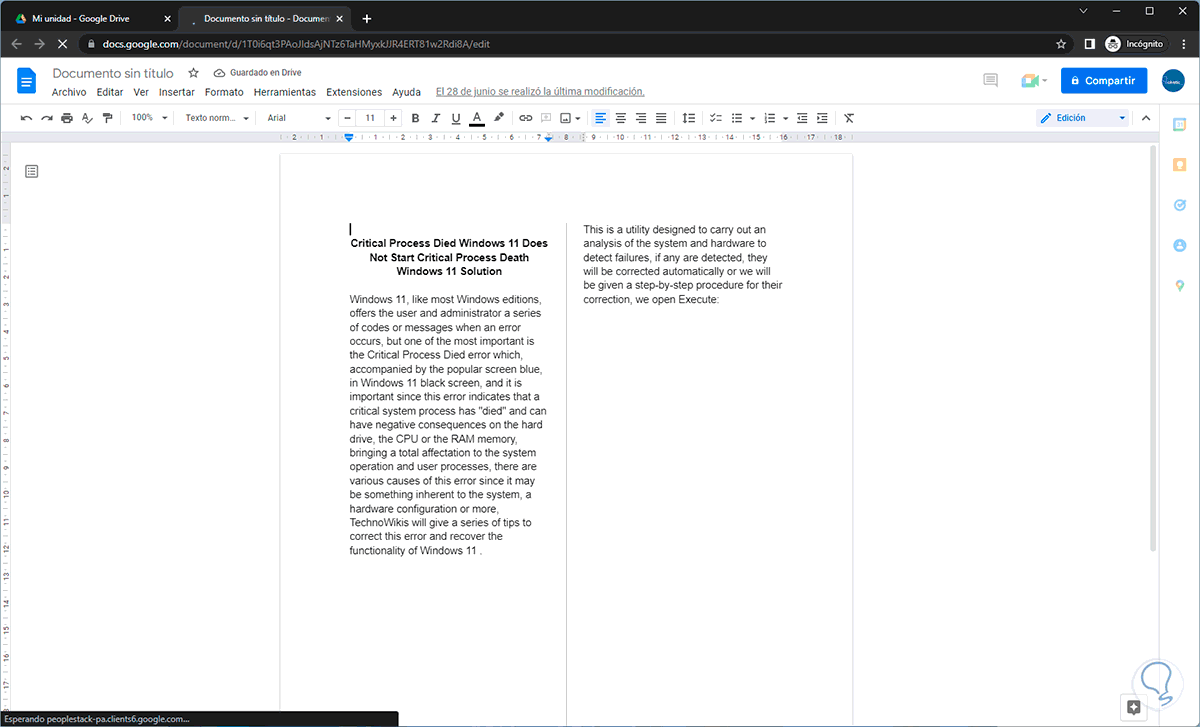Click the clear formatting icon
Screen dimensions: 1200x727
click(x=849, y=118)
